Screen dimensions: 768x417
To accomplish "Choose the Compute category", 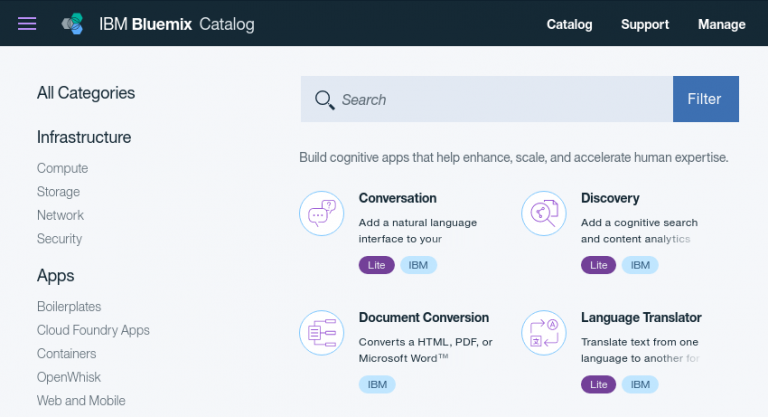I will [x=63, y=168].
